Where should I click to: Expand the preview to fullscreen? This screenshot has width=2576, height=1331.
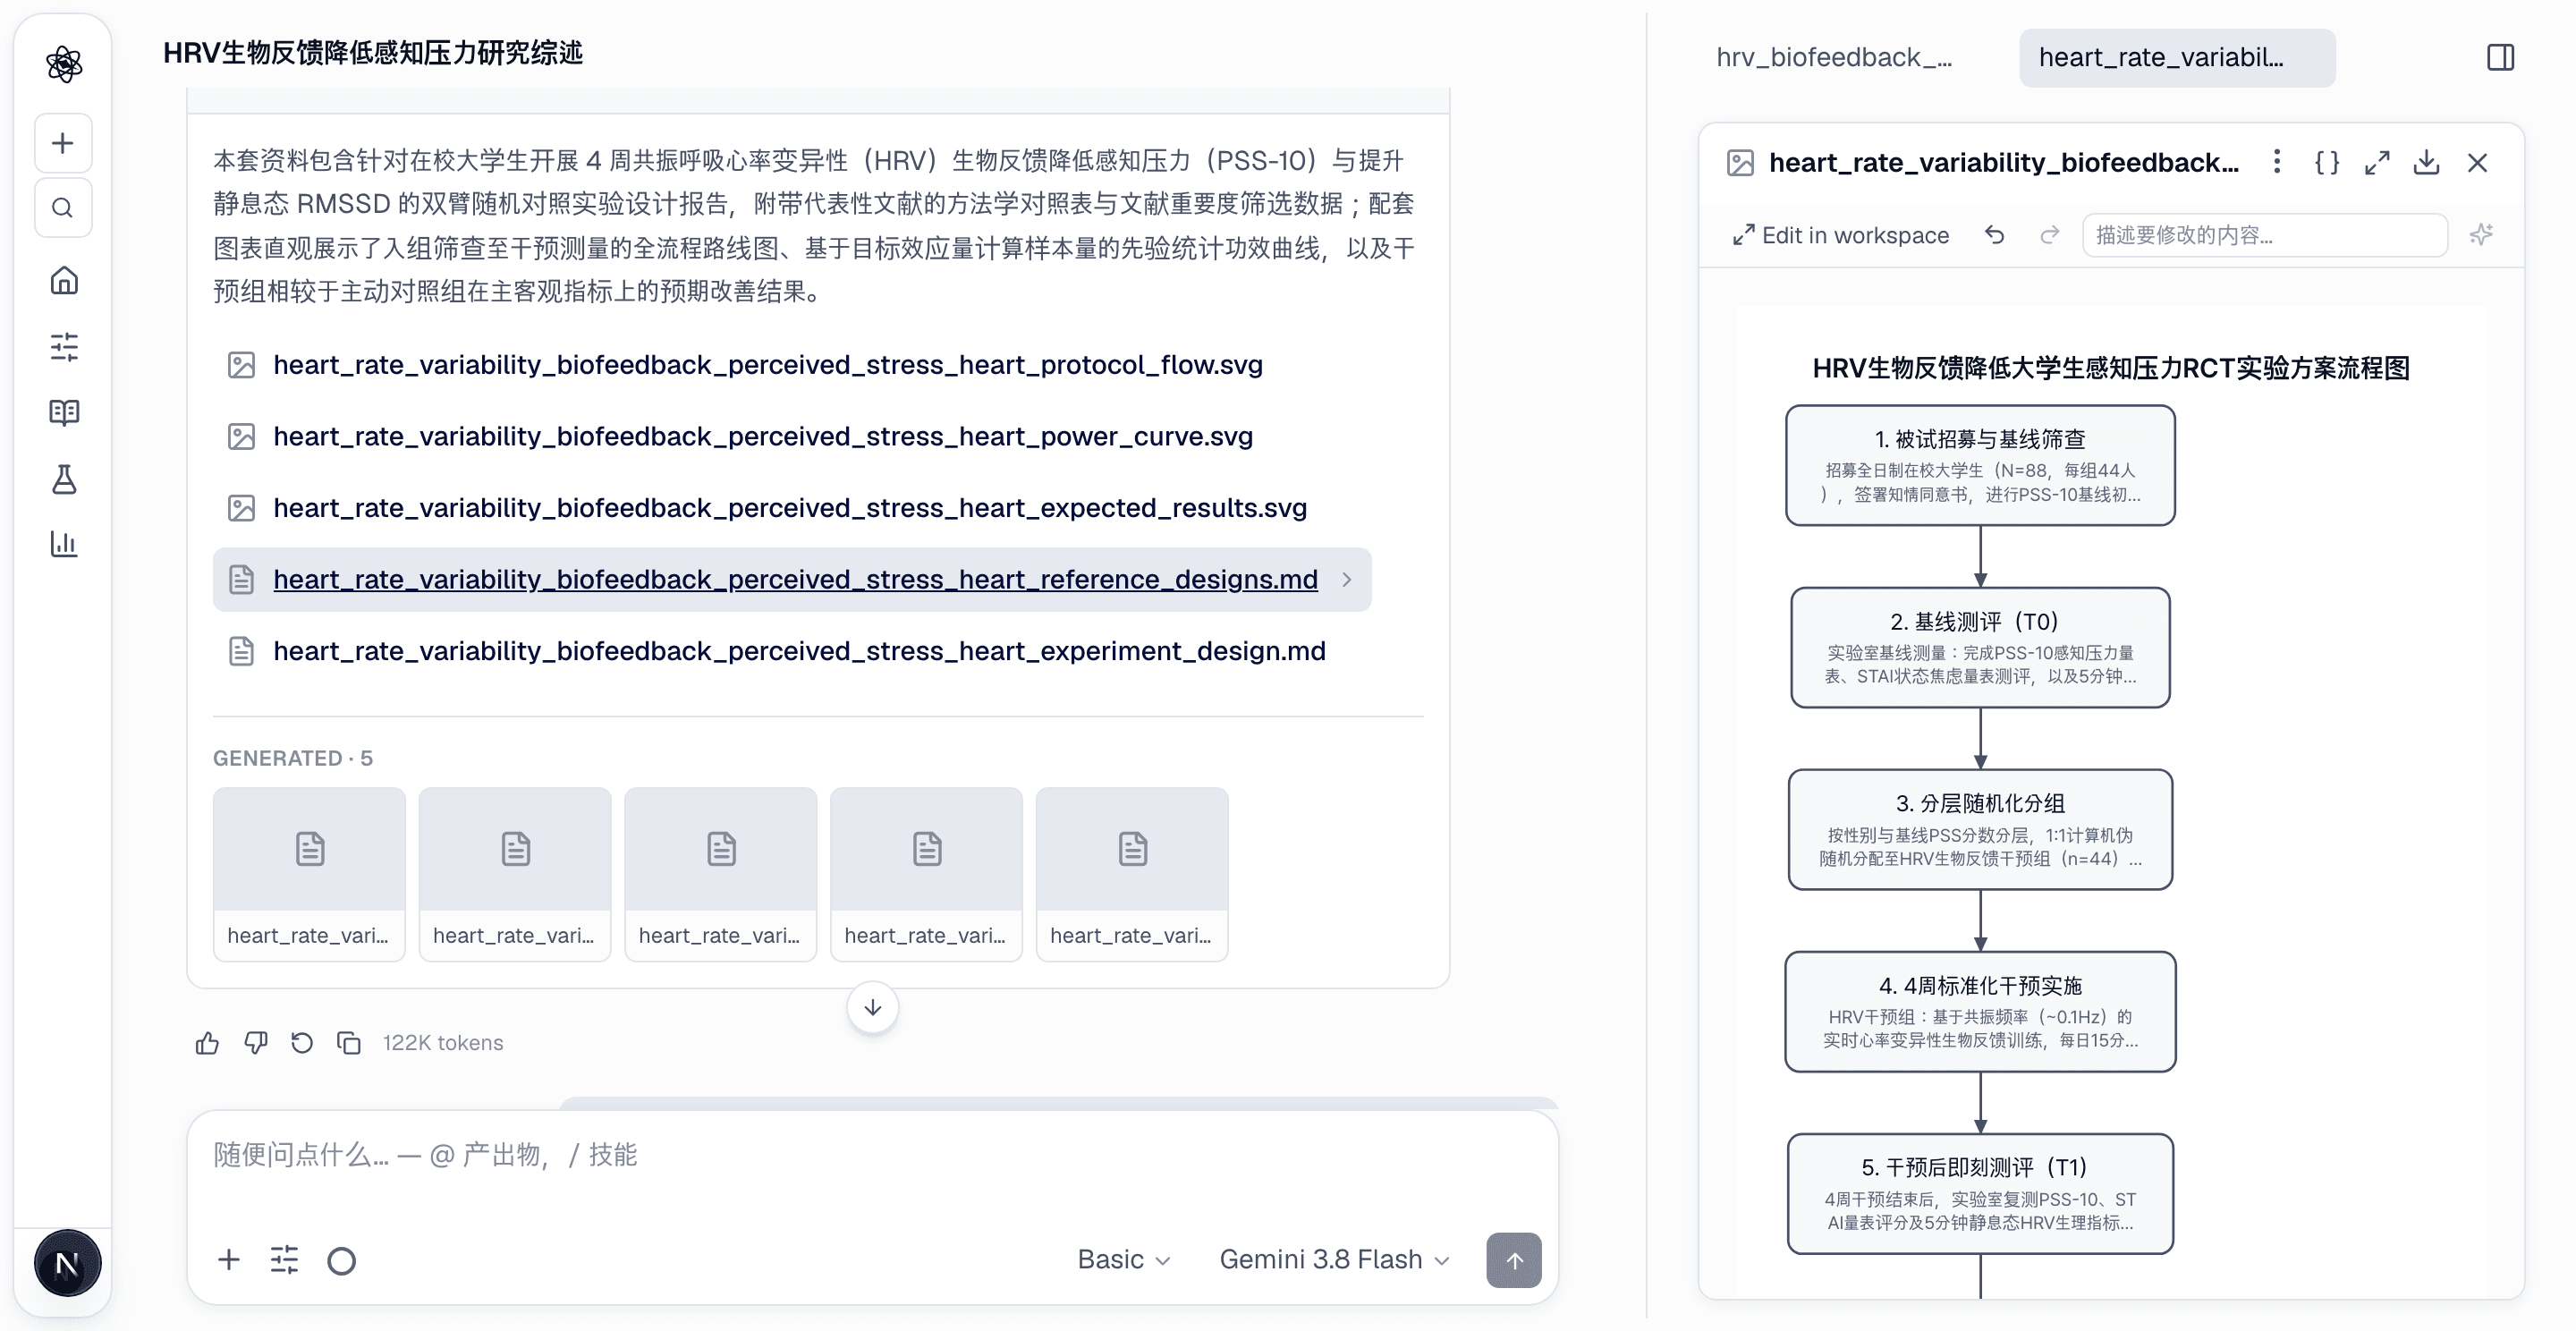(x=2377, y=162)
